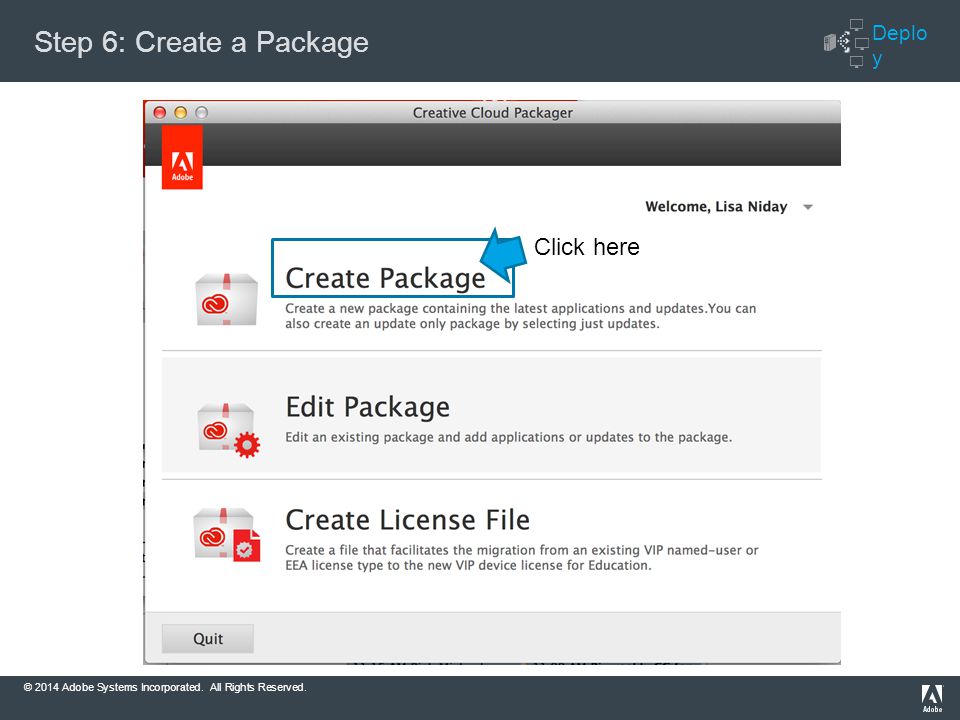The width and height of the screenshot is (960, 720).
Task: Select the Edit Package heading
Action: (368, 407)
